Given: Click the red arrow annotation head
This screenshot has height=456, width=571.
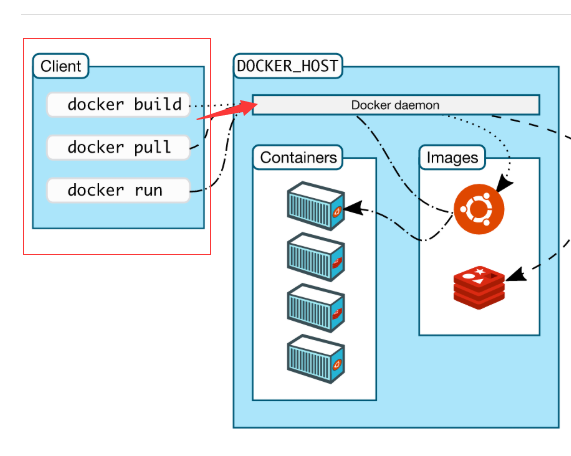Looking at the screenshot, I should tap(249, 107).
